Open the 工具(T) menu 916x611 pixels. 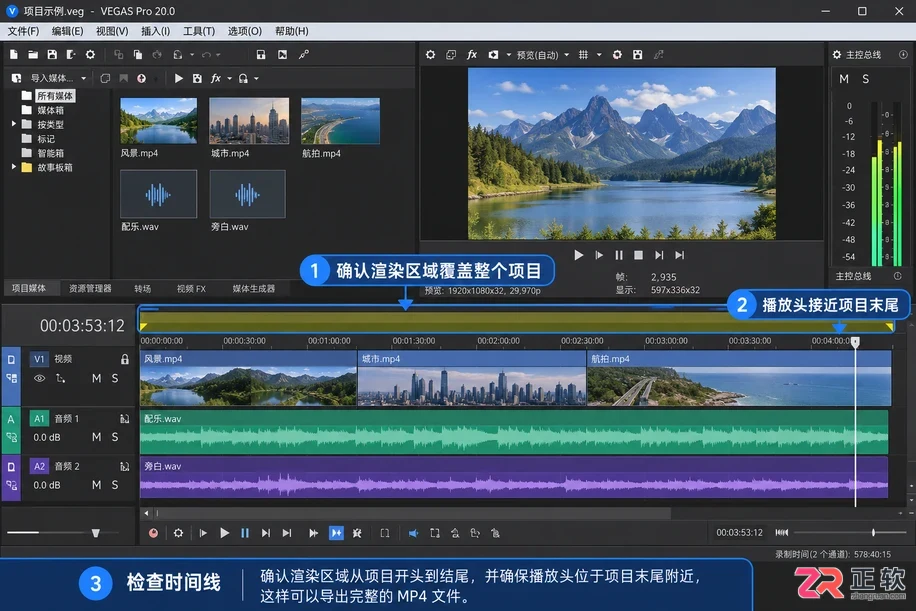[x=199, y=31]
